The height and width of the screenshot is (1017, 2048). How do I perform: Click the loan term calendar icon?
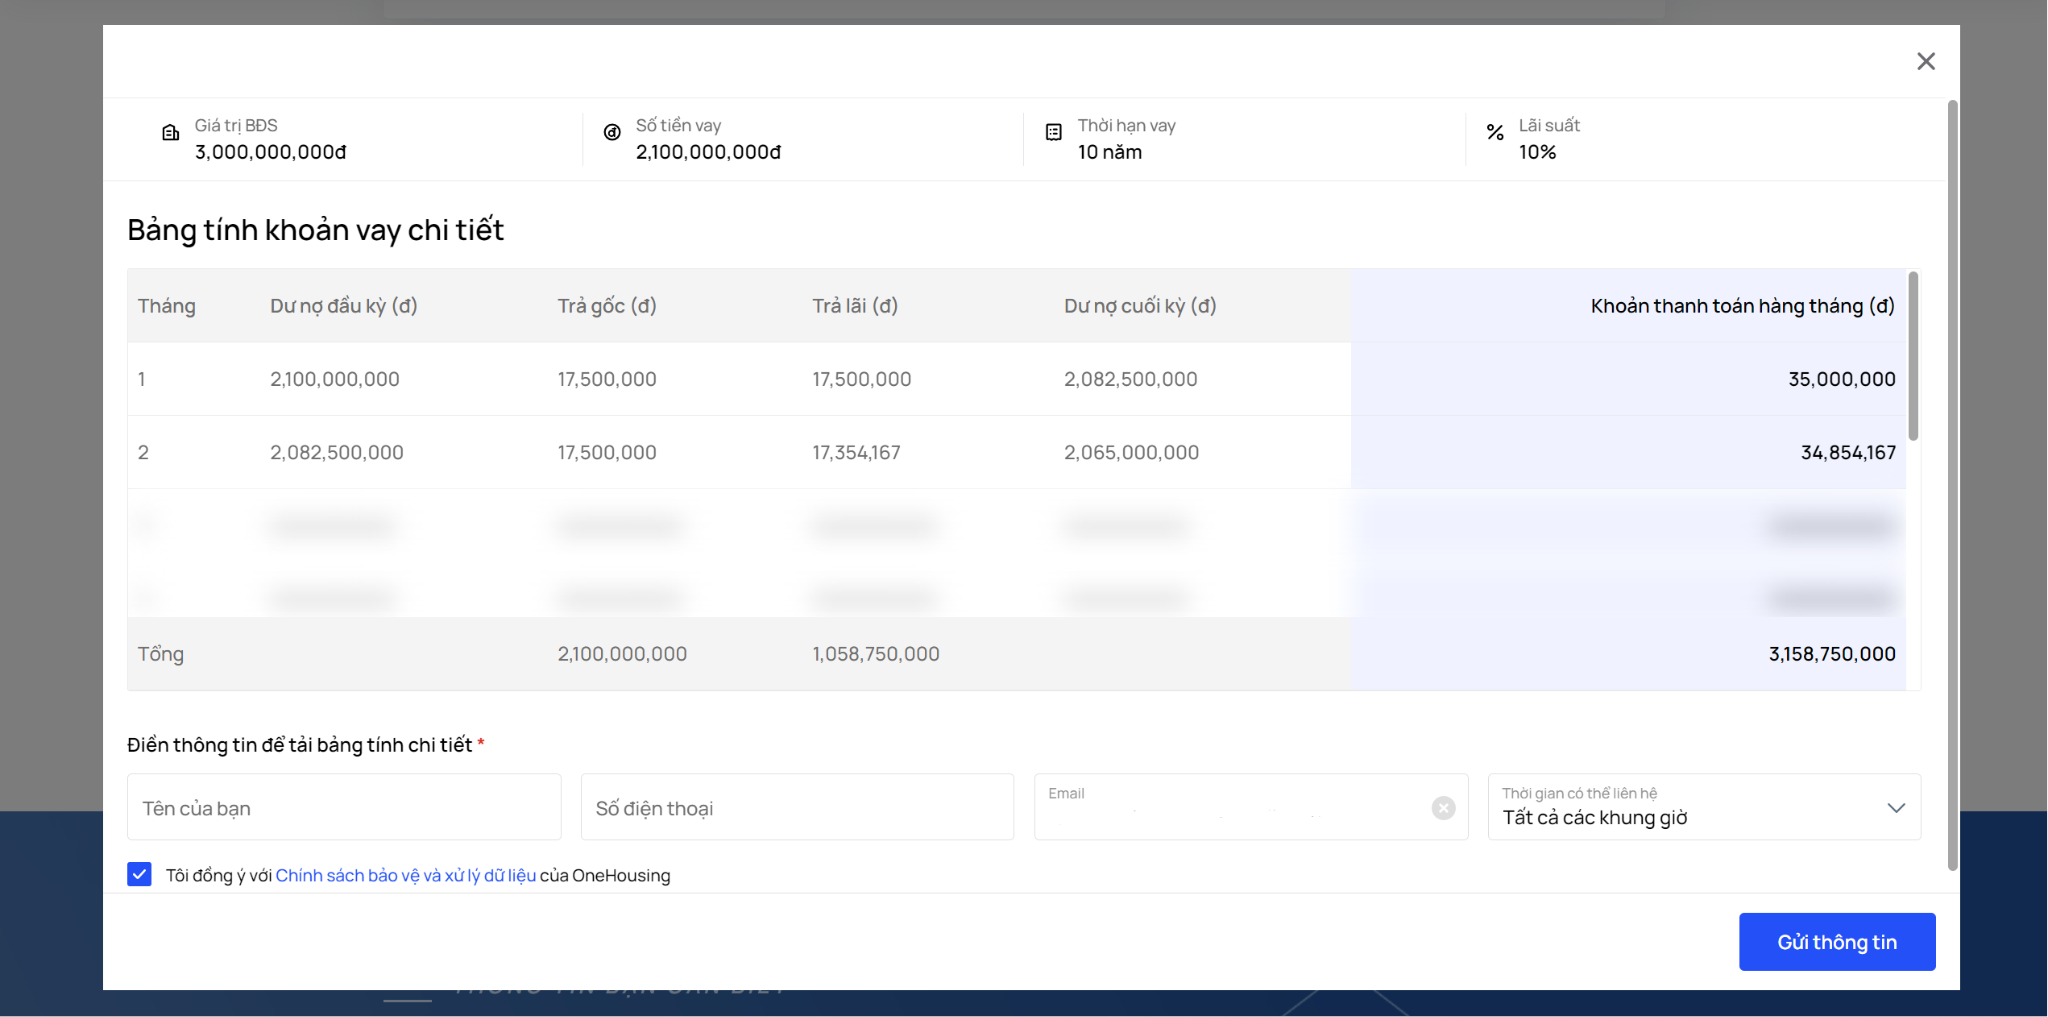(x=1053, y=132)
